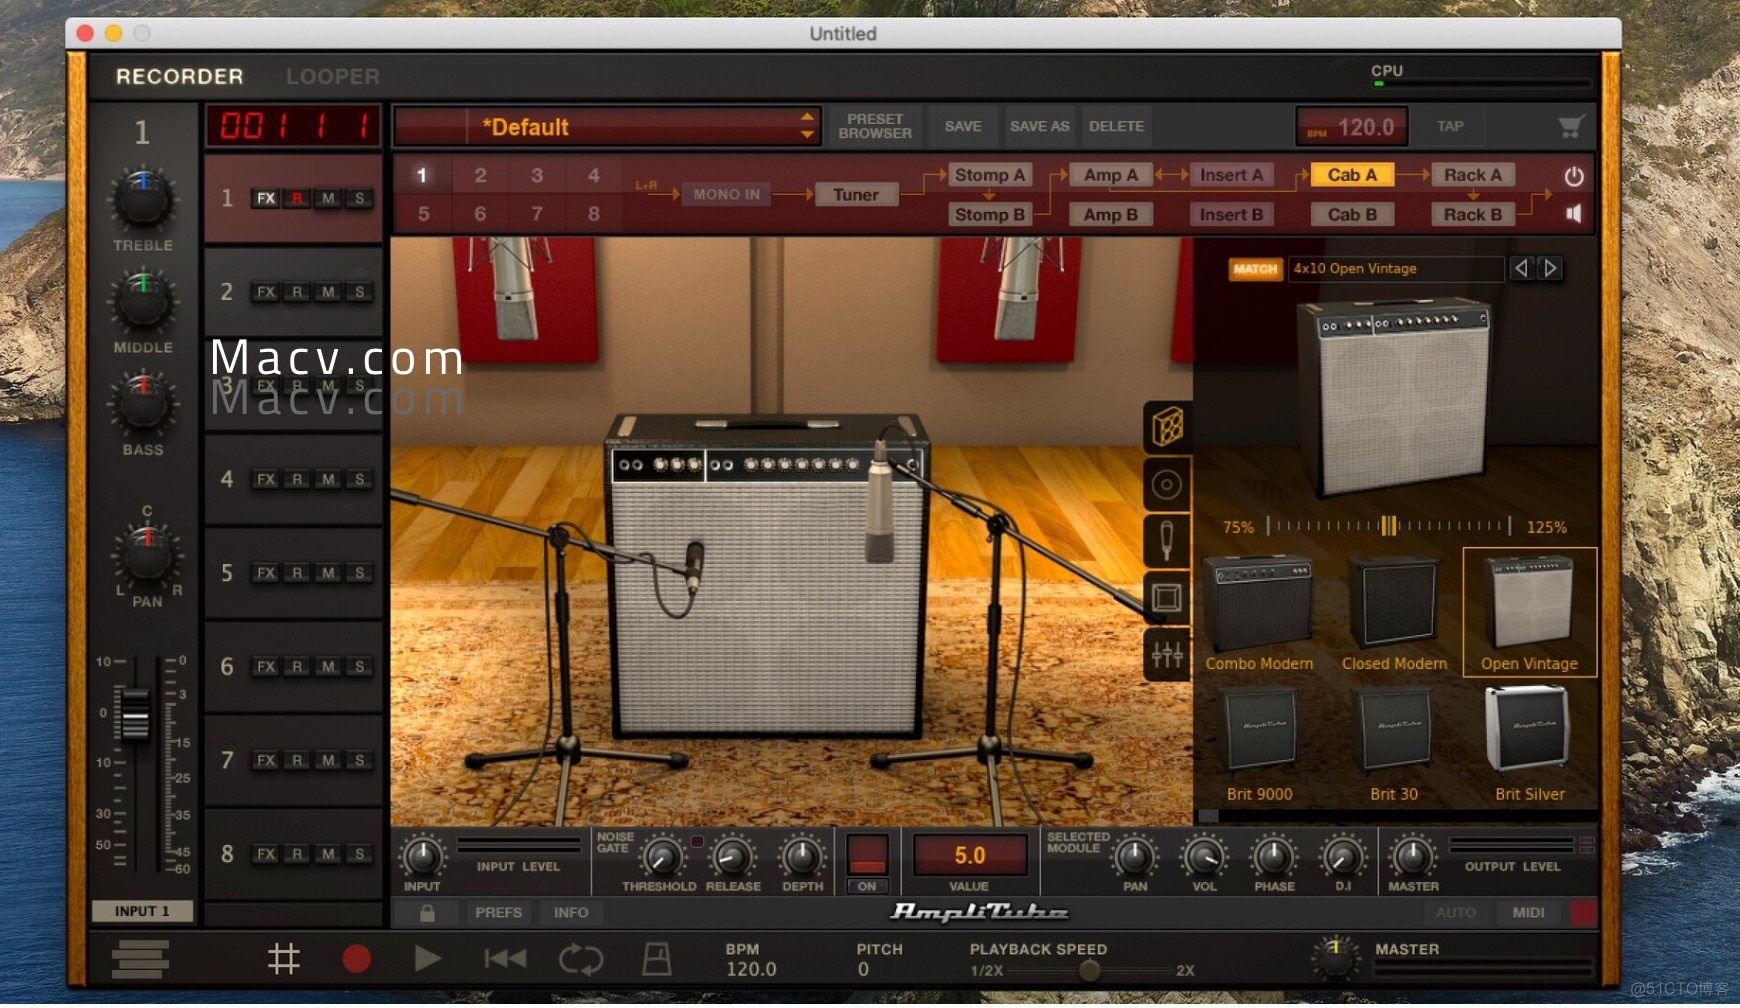Select previous cabinet with left arrow

coord(1522,268)
